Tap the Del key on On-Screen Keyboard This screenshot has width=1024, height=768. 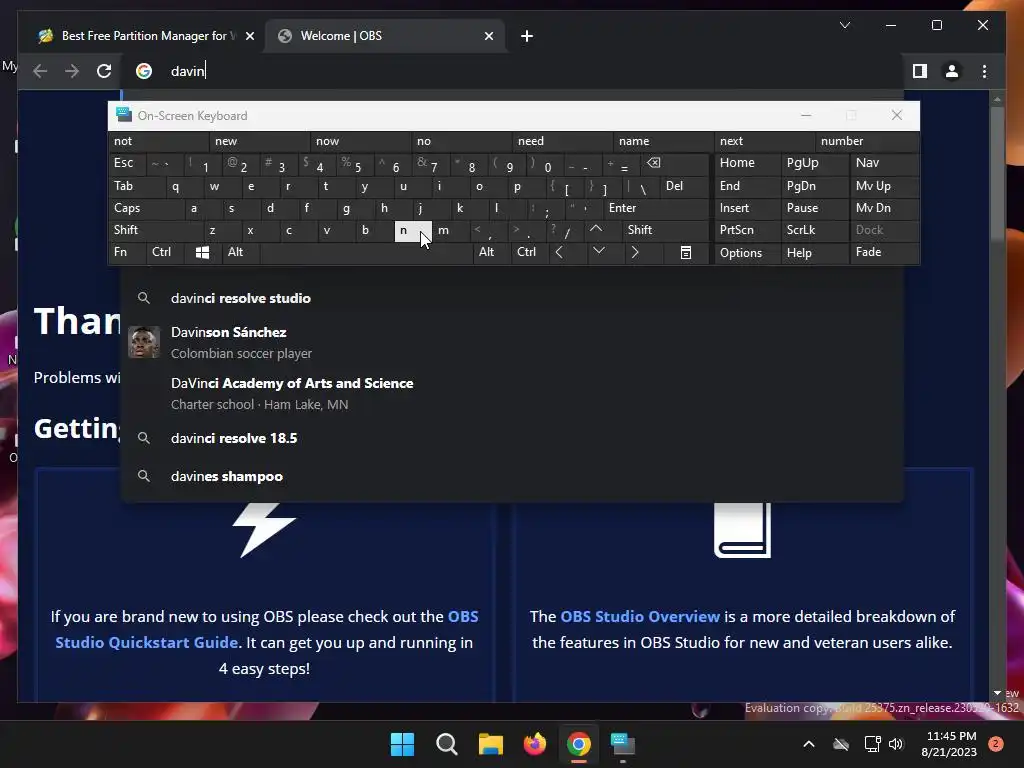pos(684,186)
